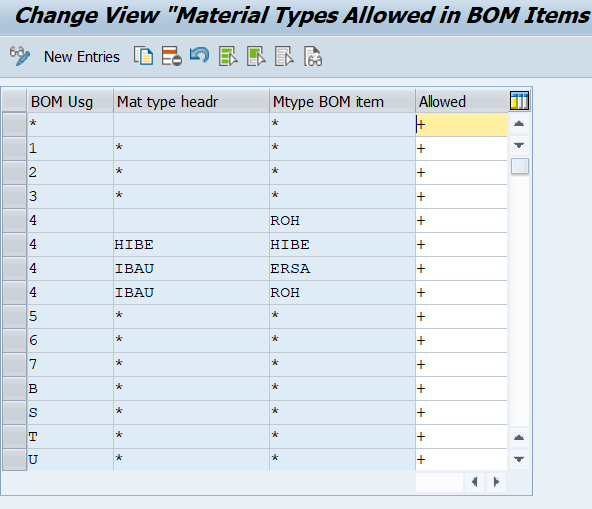592x509 pixels.
Task: Click the Select Block icon
Action: tap(256, 56)
